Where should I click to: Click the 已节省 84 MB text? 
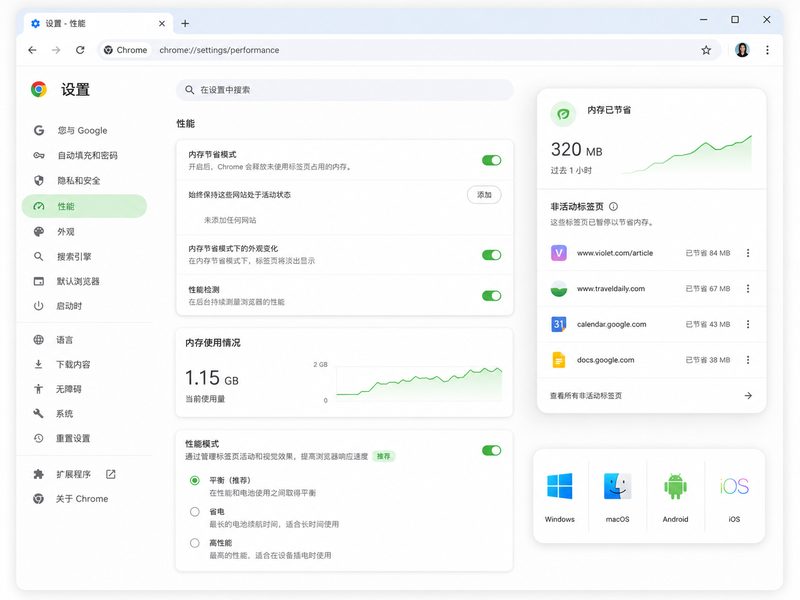[x=708, y=253]
